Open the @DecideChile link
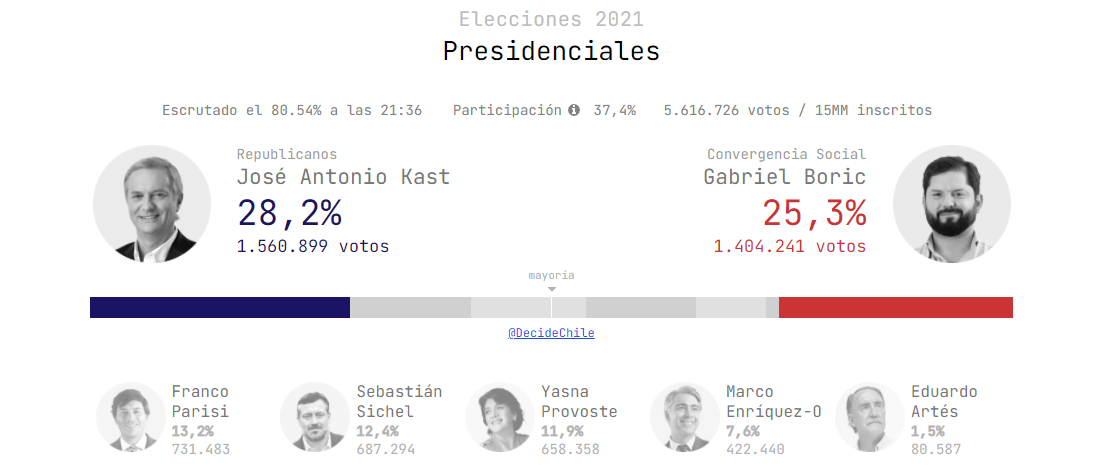This screenshot has width=1115, height=473. 551,333
